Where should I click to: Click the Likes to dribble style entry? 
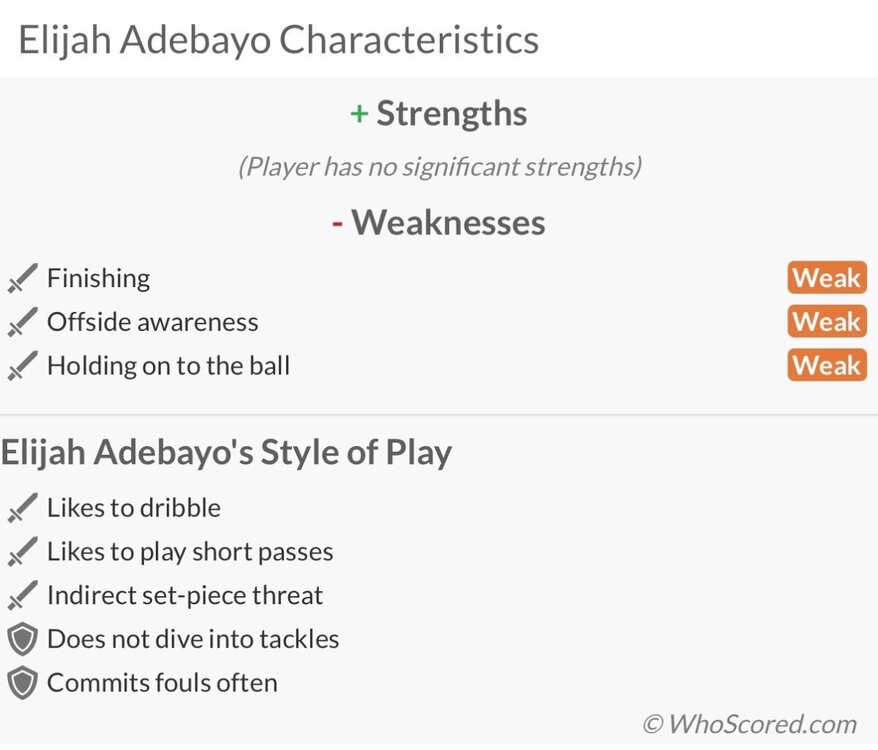pyautogui.click(x=134, y=508)
